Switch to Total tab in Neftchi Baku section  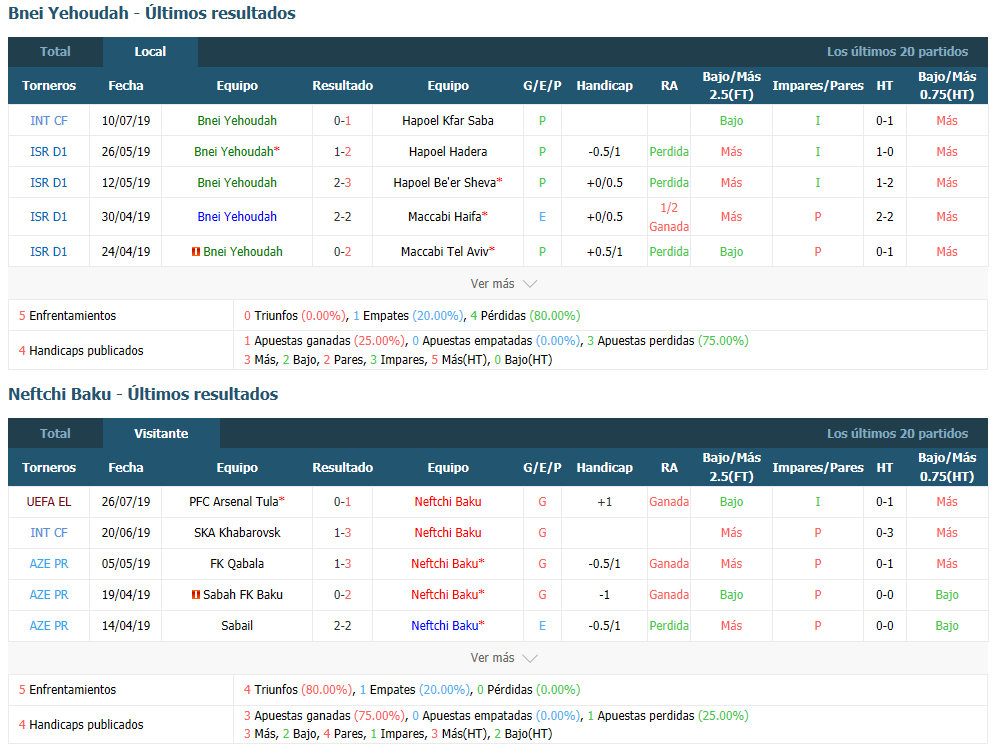click(x=56, y=433)
